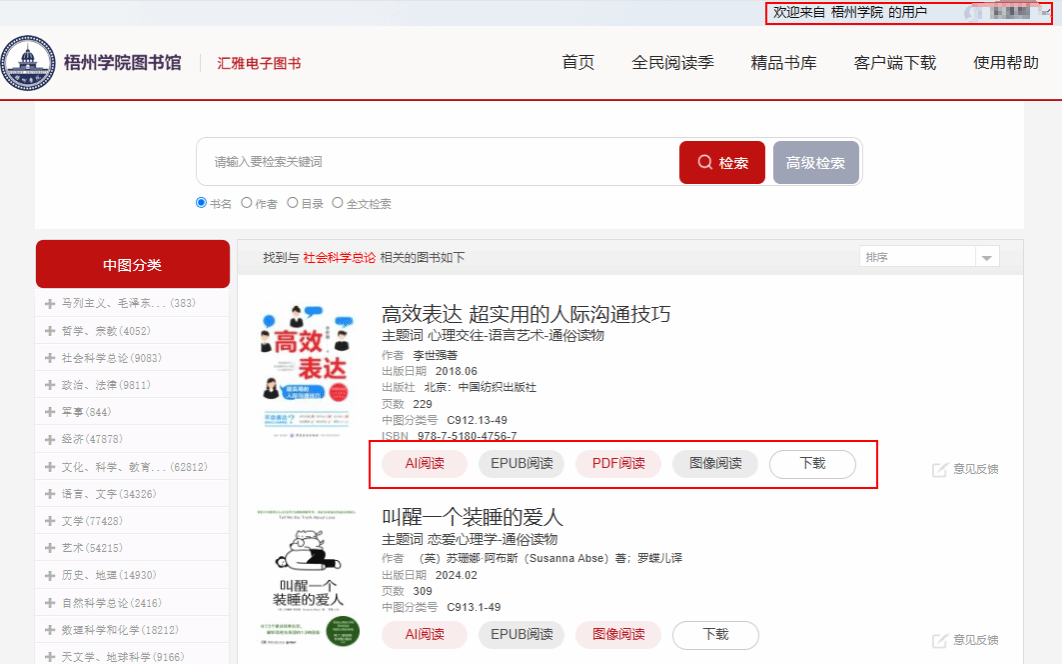
Task: Select the 目录 search radio button
Action: [x=293, y=203]
